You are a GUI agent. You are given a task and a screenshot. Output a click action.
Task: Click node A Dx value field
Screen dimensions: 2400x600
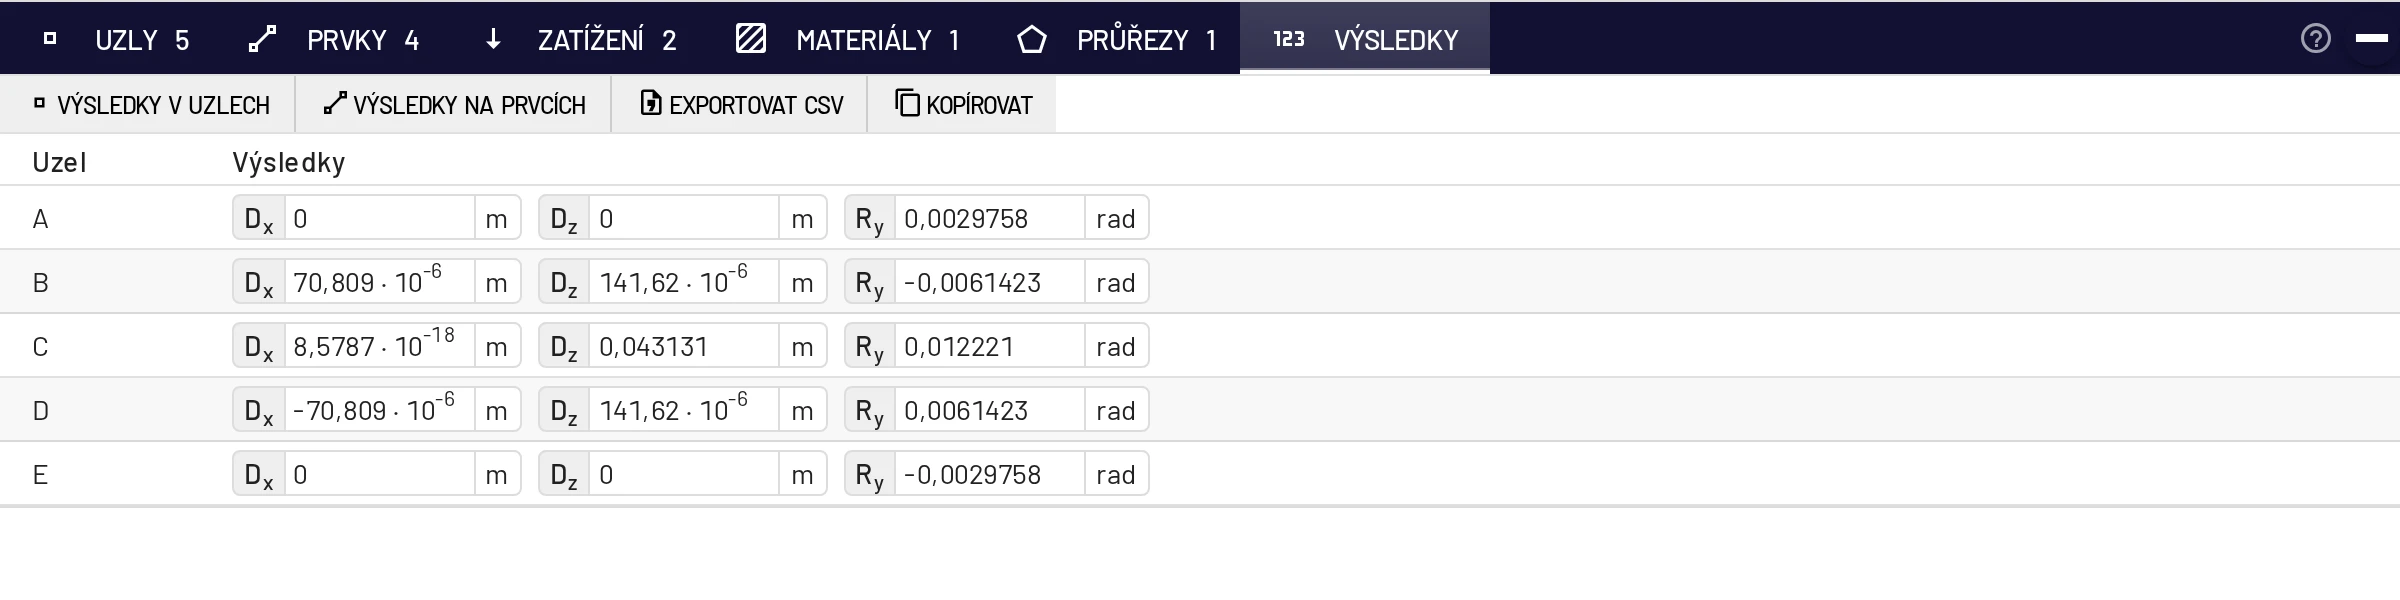[x=379, y=218]
